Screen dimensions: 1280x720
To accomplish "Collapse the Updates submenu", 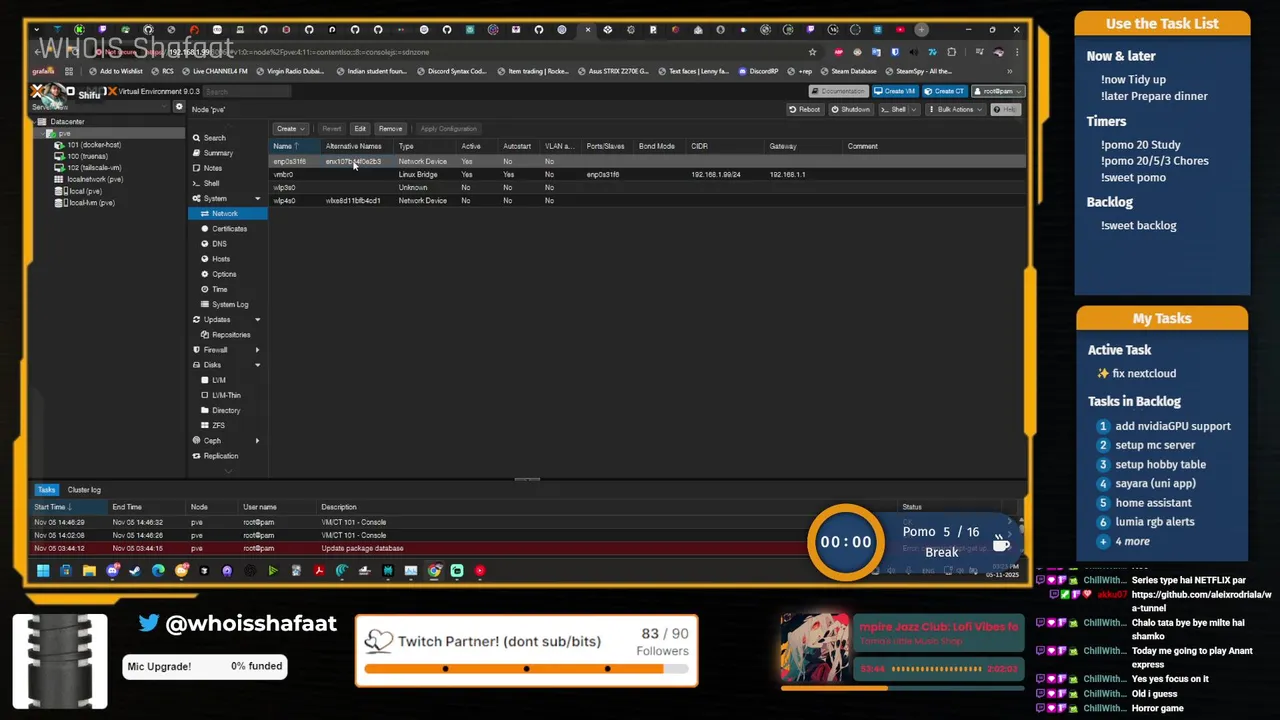I will pyautogui.click(x=258, y=320).
